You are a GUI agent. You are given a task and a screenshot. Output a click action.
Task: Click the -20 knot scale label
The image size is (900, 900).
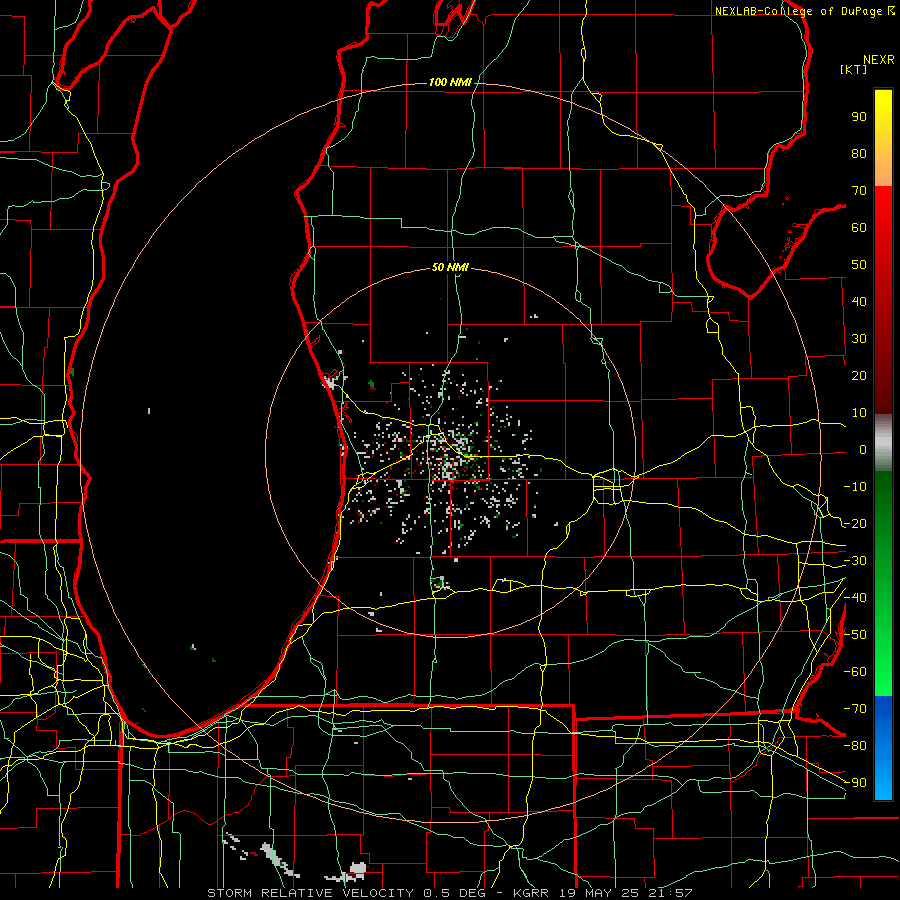pyautogui.click(x=855, y=523)
